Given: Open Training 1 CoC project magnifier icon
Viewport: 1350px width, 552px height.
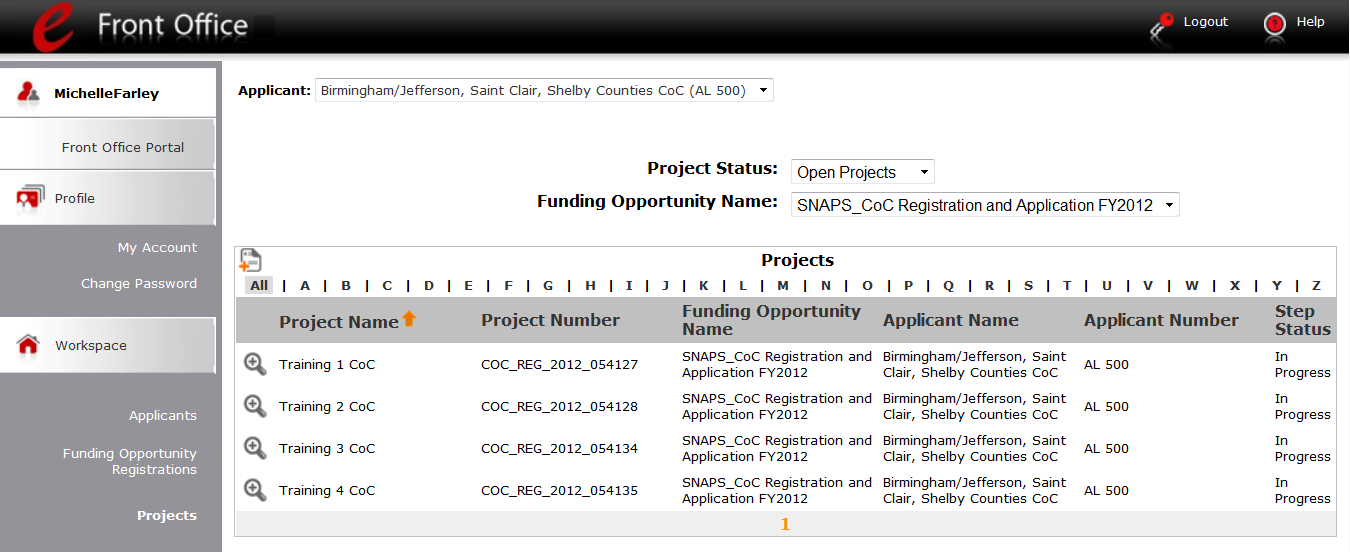Looking at the screenshot, I should pos(255,364).
